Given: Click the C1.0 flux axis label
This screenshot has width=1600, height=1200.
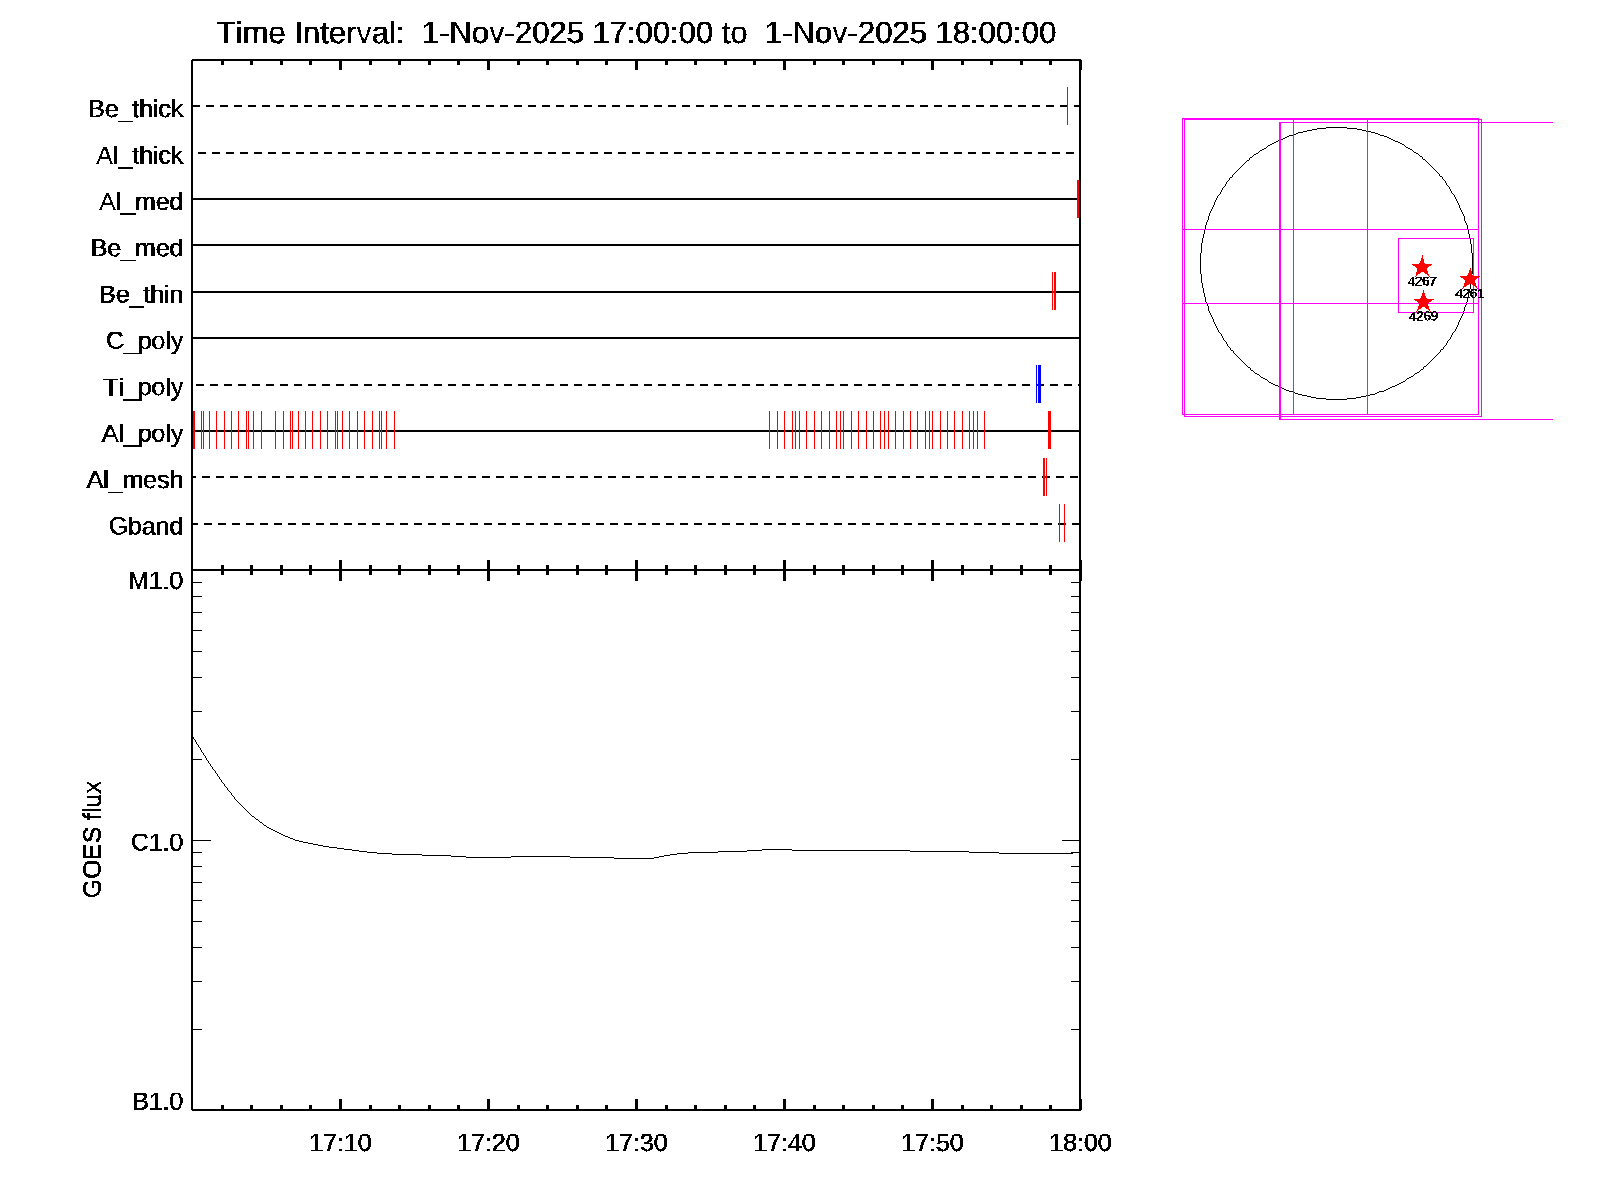Looking at the screenshot, I should pyautogui.click(x=157, y=843).
